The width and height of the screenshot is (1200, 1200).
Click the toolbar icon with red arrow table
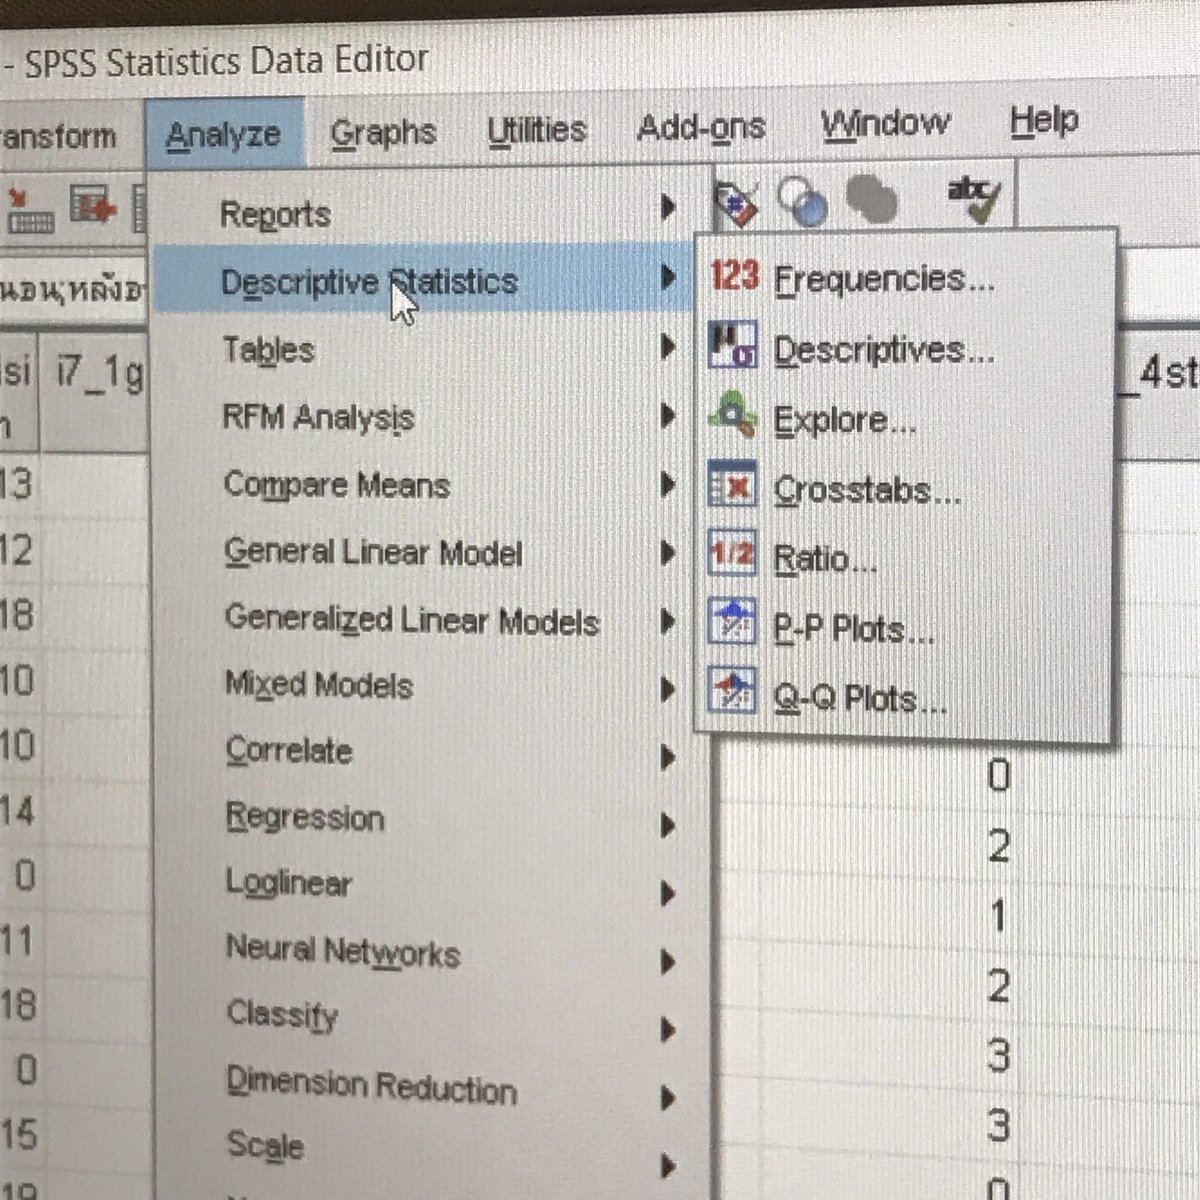(94, 206)
